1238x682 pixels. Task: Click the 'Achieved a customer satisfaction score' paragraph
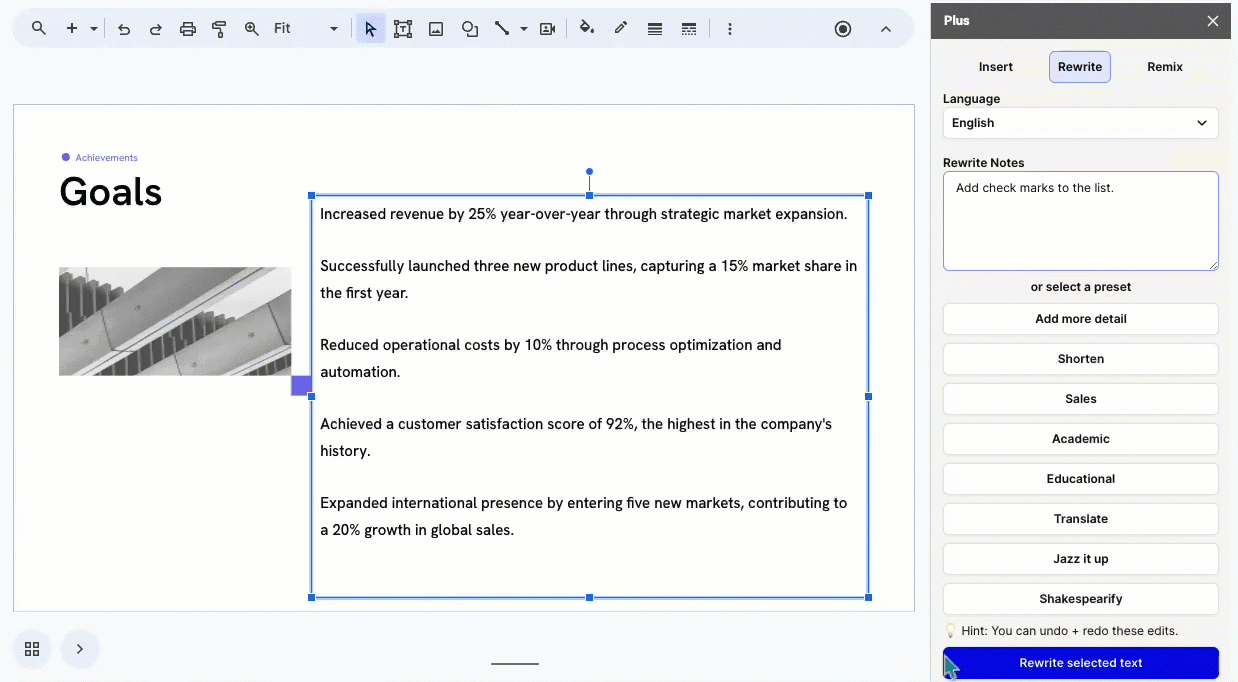coord(576,437)
